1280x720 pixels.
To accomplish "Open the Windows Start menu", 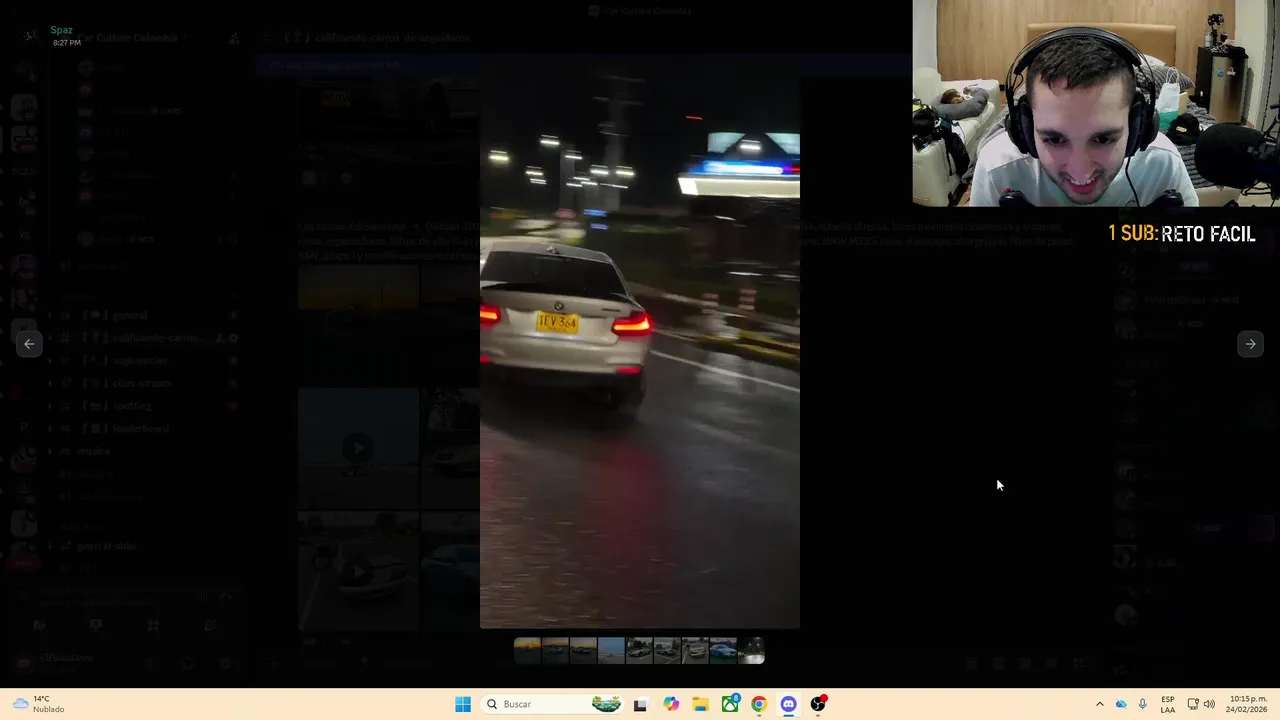I will [463, 704].
